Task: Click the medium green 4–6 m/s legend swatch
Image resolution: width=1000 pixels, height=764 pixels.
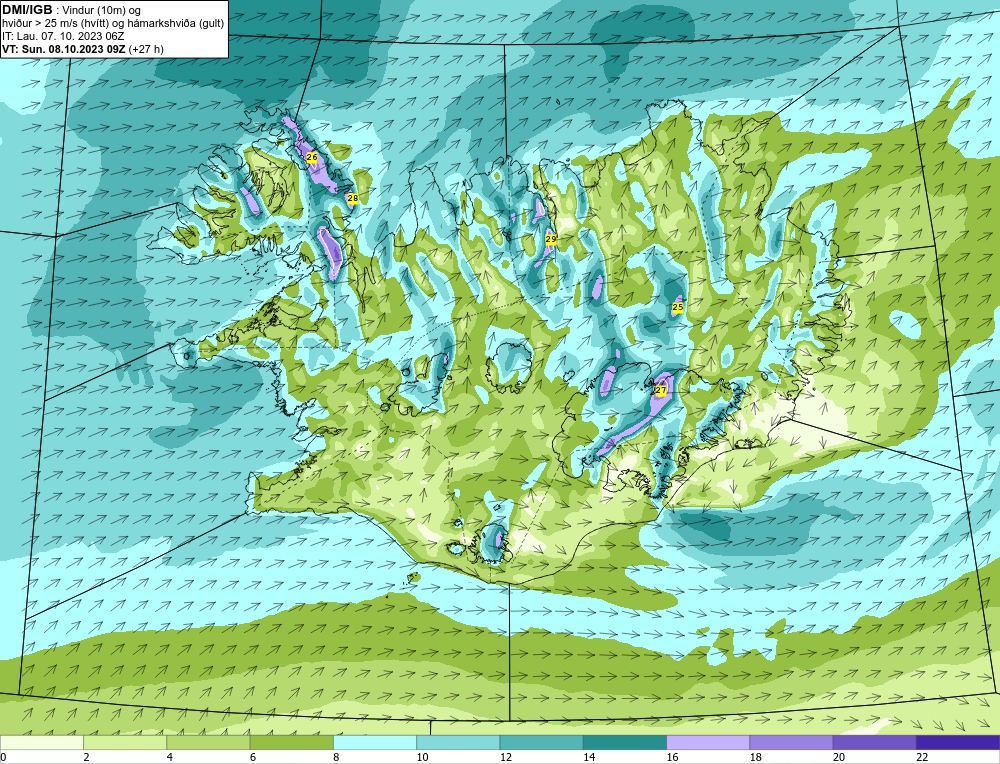Action: [x=208, y=742]
